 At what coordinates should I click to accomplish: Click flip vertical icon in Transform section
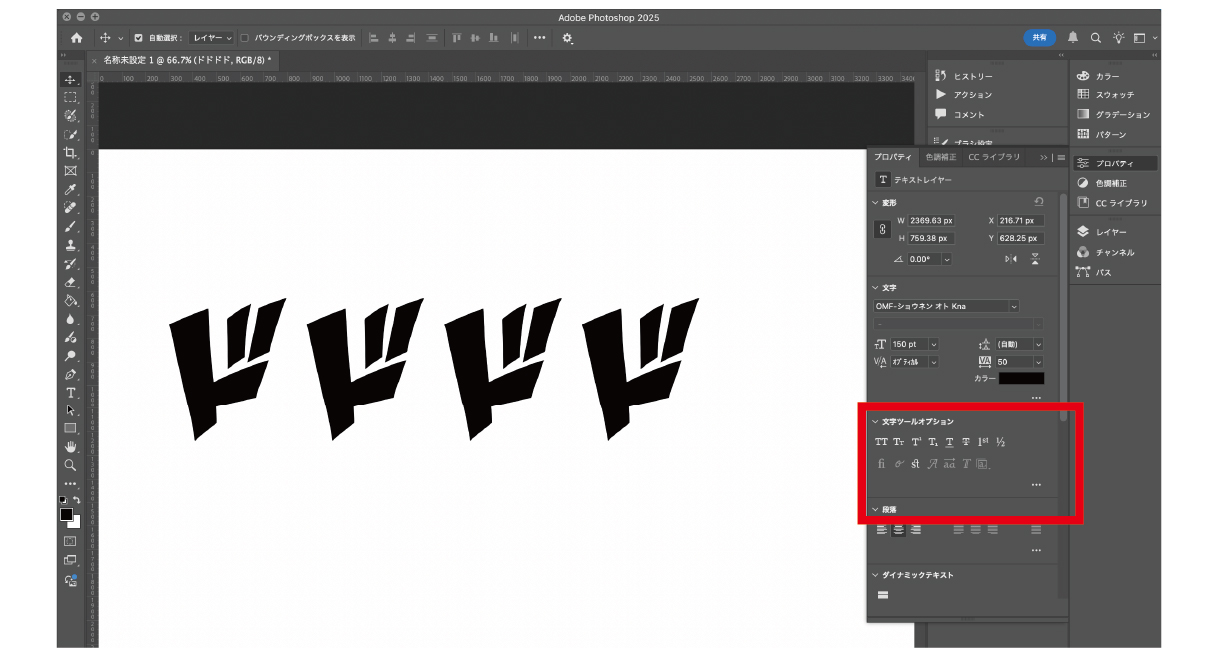click(1035, 259)
